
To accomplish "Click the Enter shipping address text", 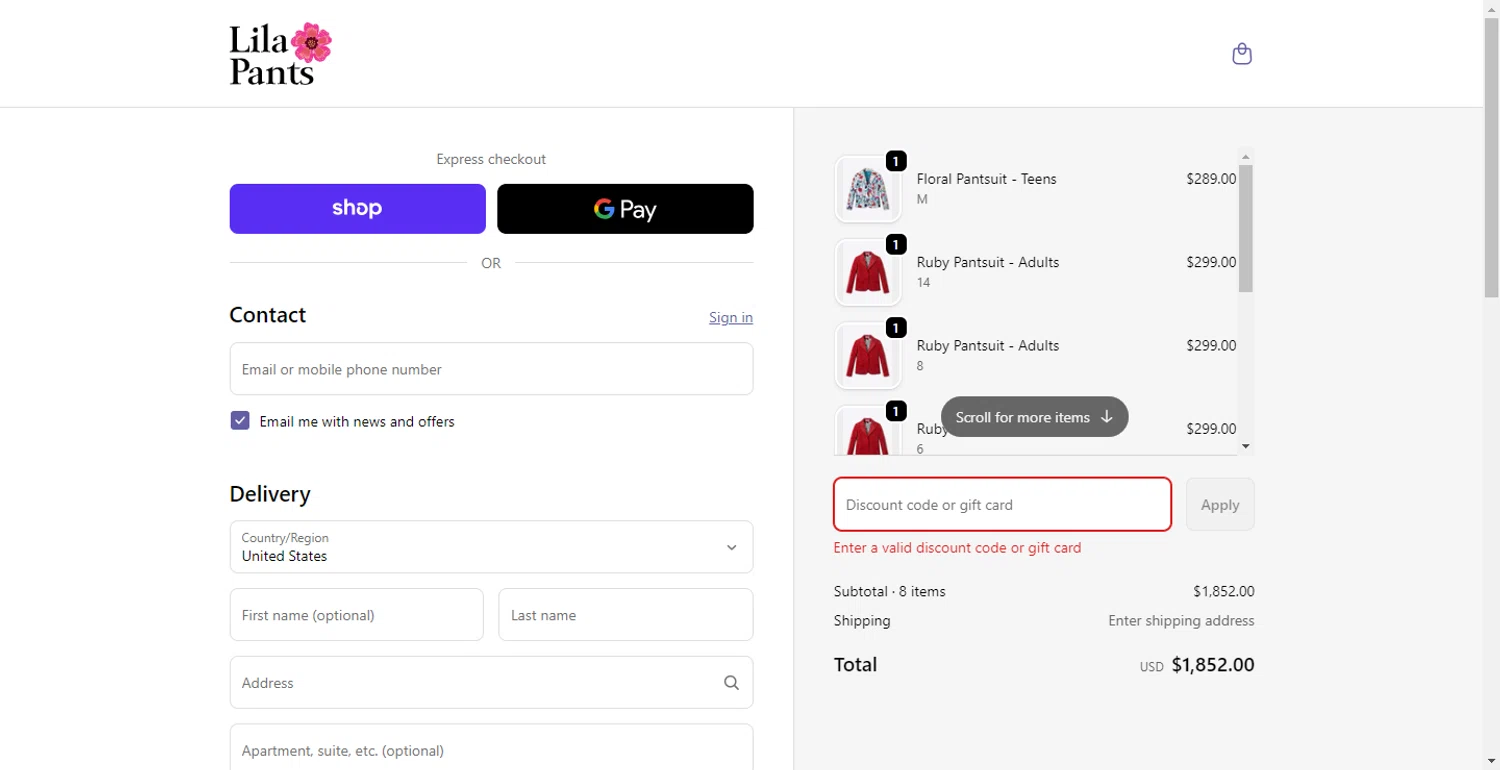I will tap(1181, 621).
